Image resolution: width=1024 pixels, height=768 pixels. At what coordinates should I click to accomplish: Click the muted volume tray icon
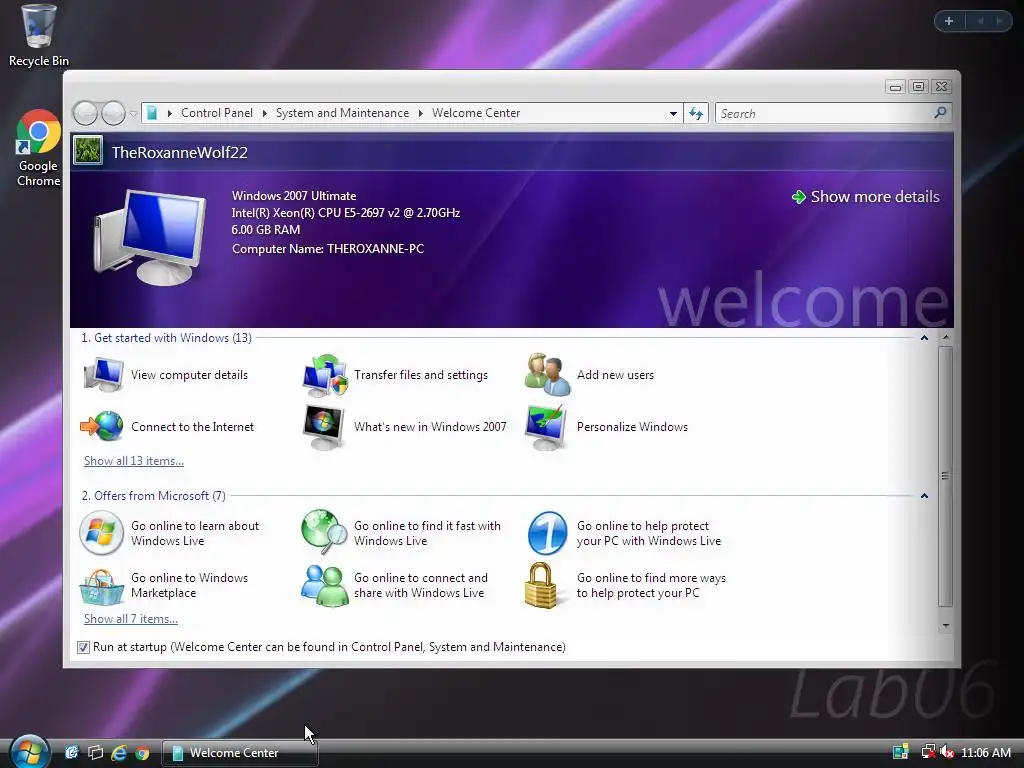947,752
